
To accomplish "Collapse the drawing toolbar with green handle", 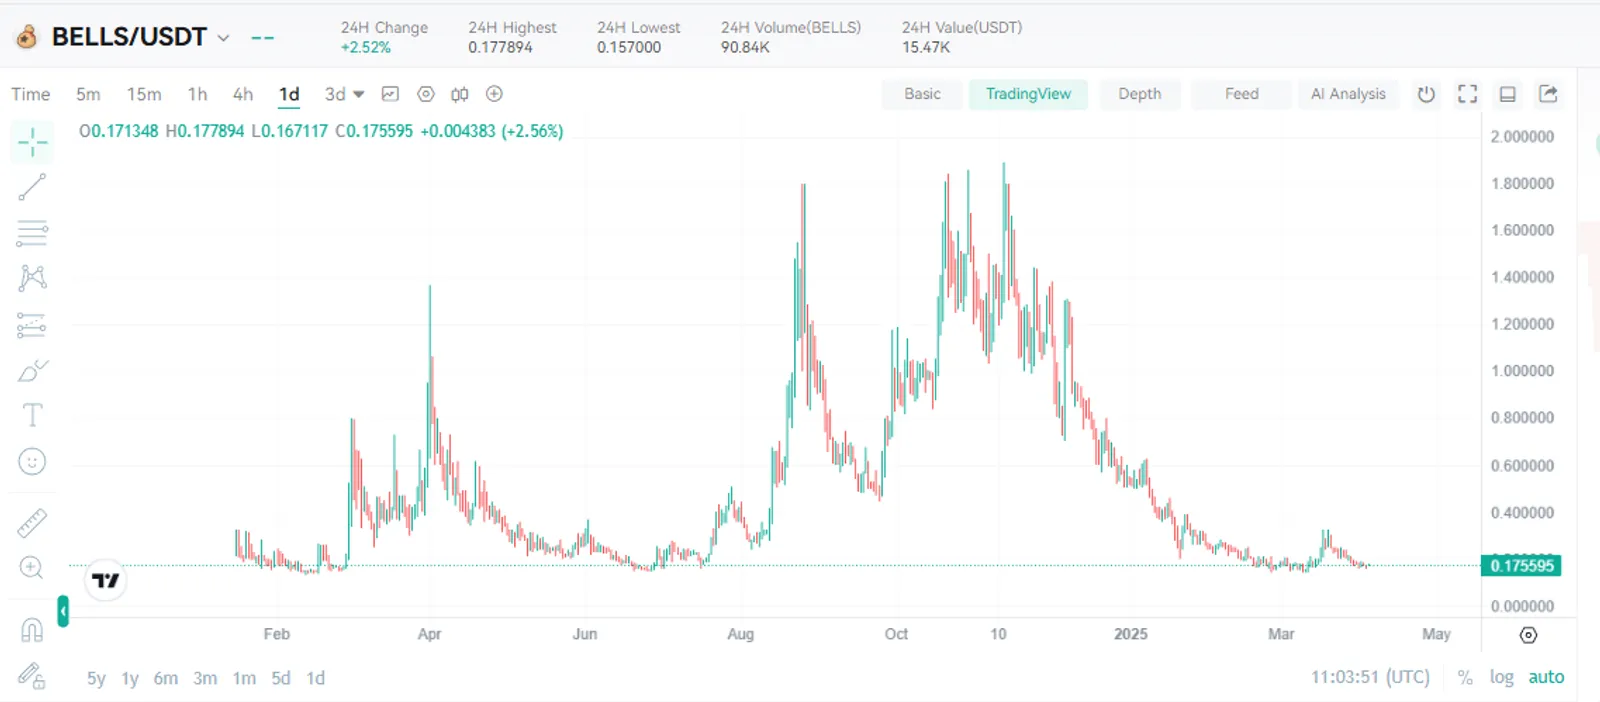I will 63,611.
